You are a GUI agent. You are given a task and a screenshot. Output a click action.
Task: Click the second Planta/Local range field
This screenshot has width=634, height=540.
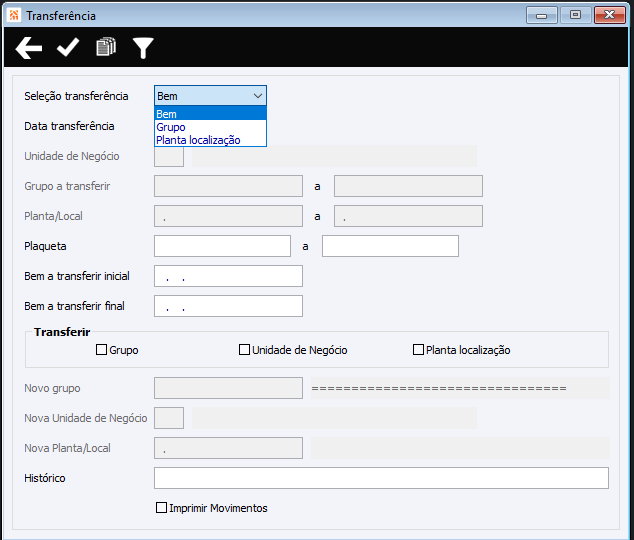tap(408, 216)
